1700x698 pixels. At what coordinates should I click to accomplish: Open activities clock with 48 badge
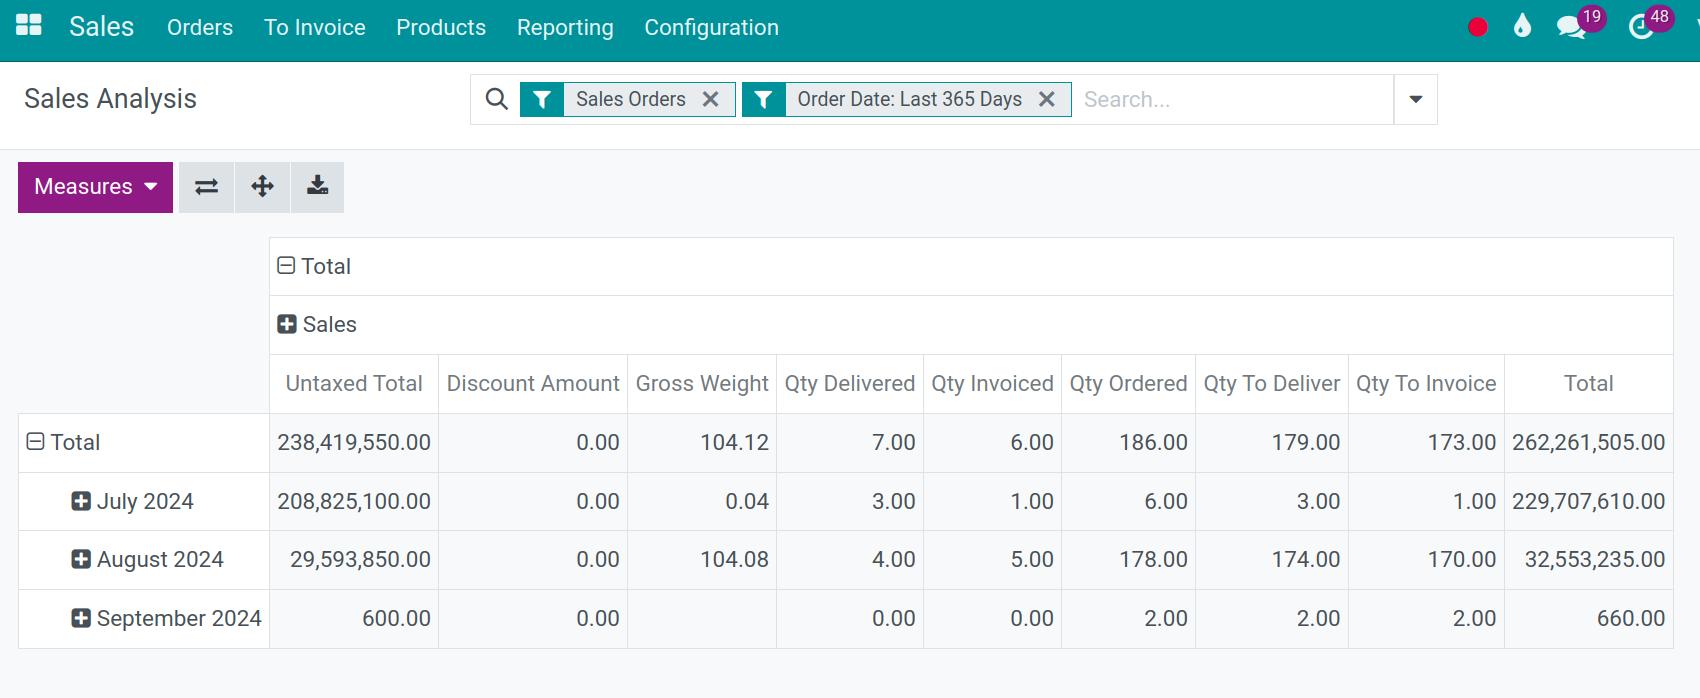tap(1650, 25)
